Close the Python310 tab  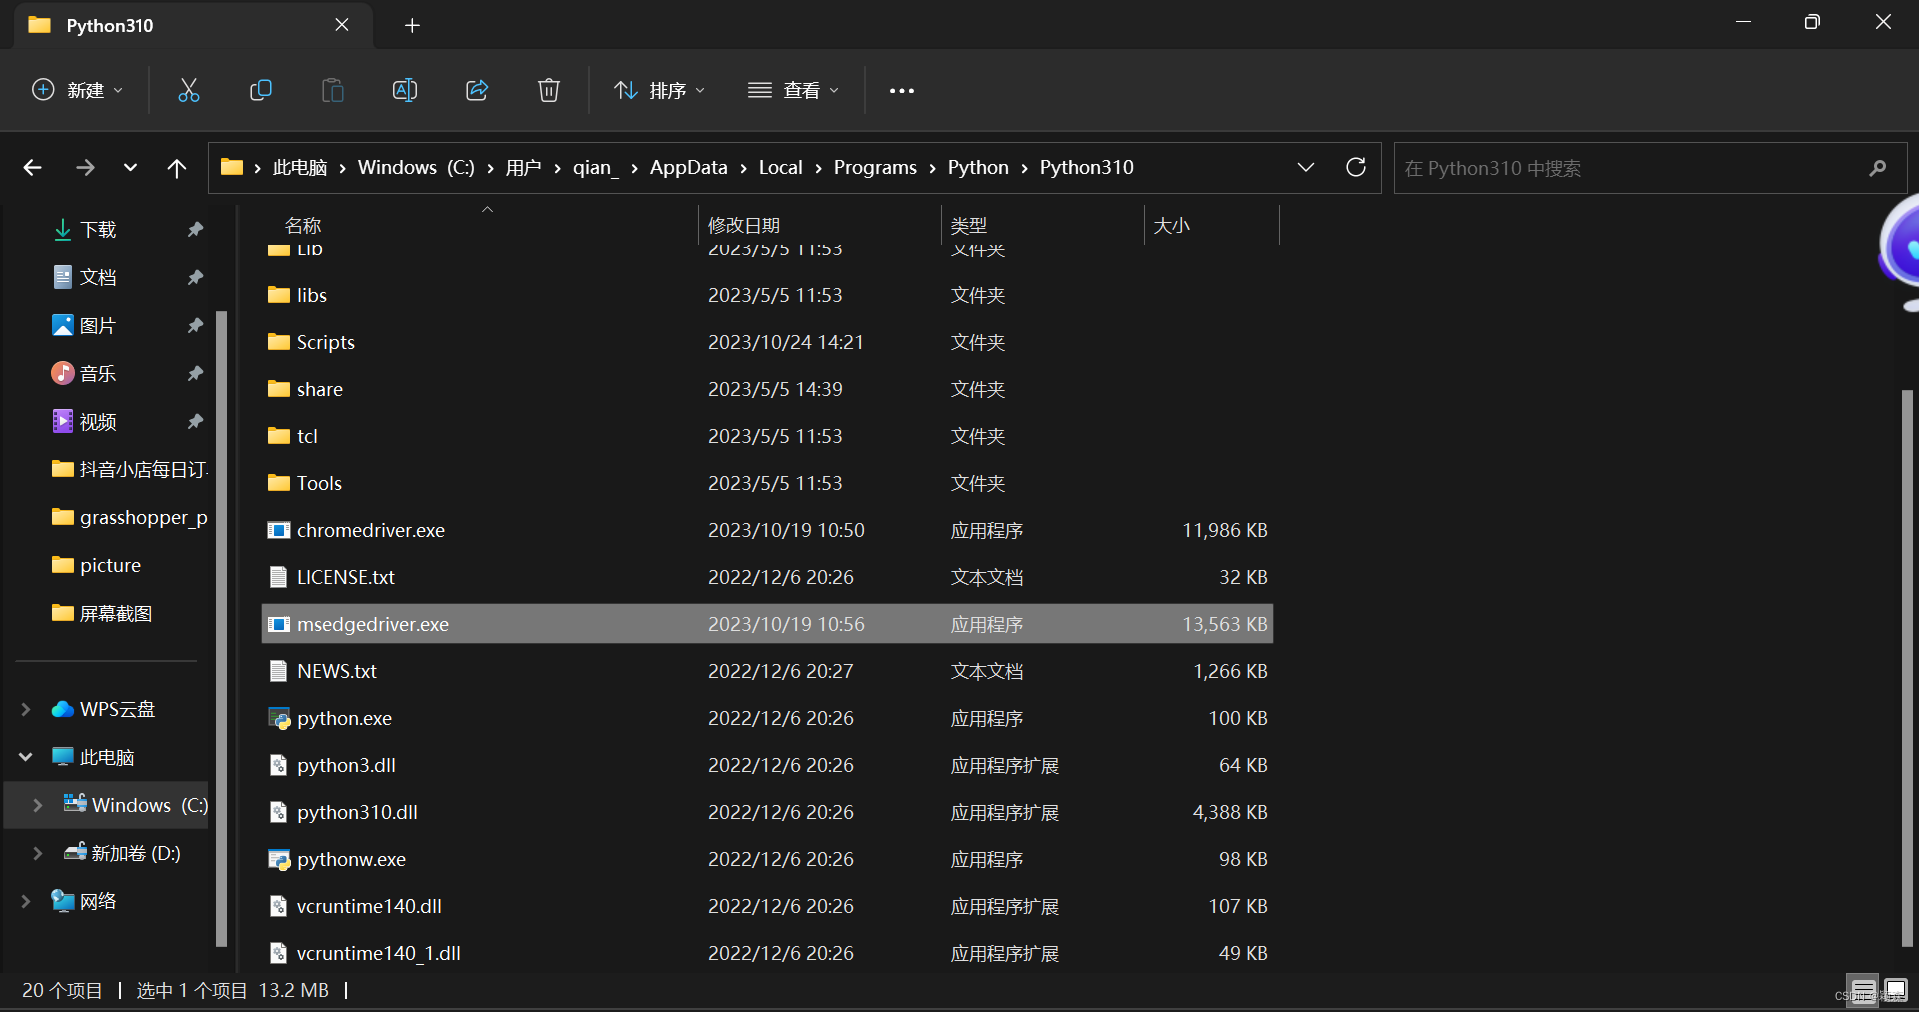(342, 24)
